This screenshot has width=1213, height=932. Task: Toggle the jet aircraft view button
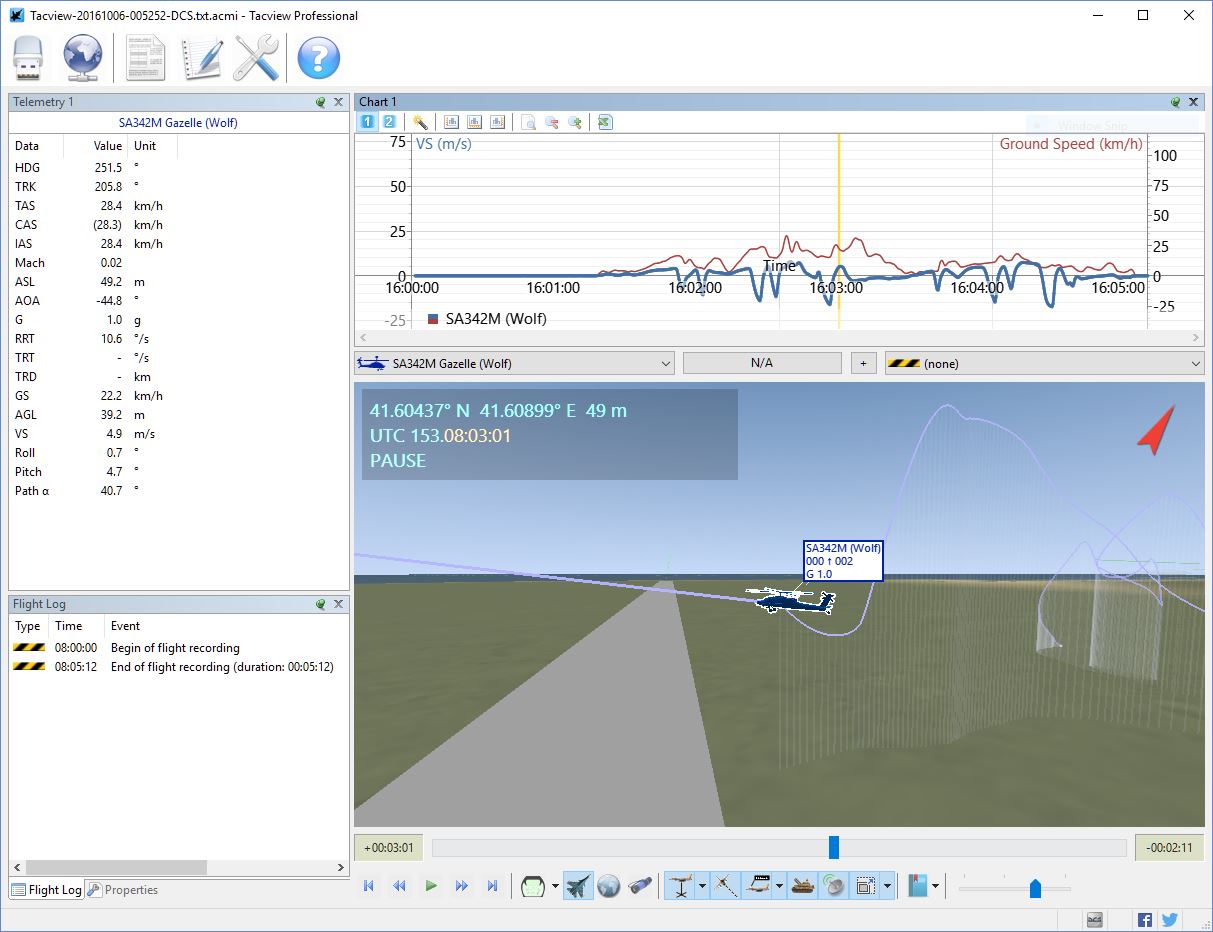pyautogui.click(x=578, y=885)
